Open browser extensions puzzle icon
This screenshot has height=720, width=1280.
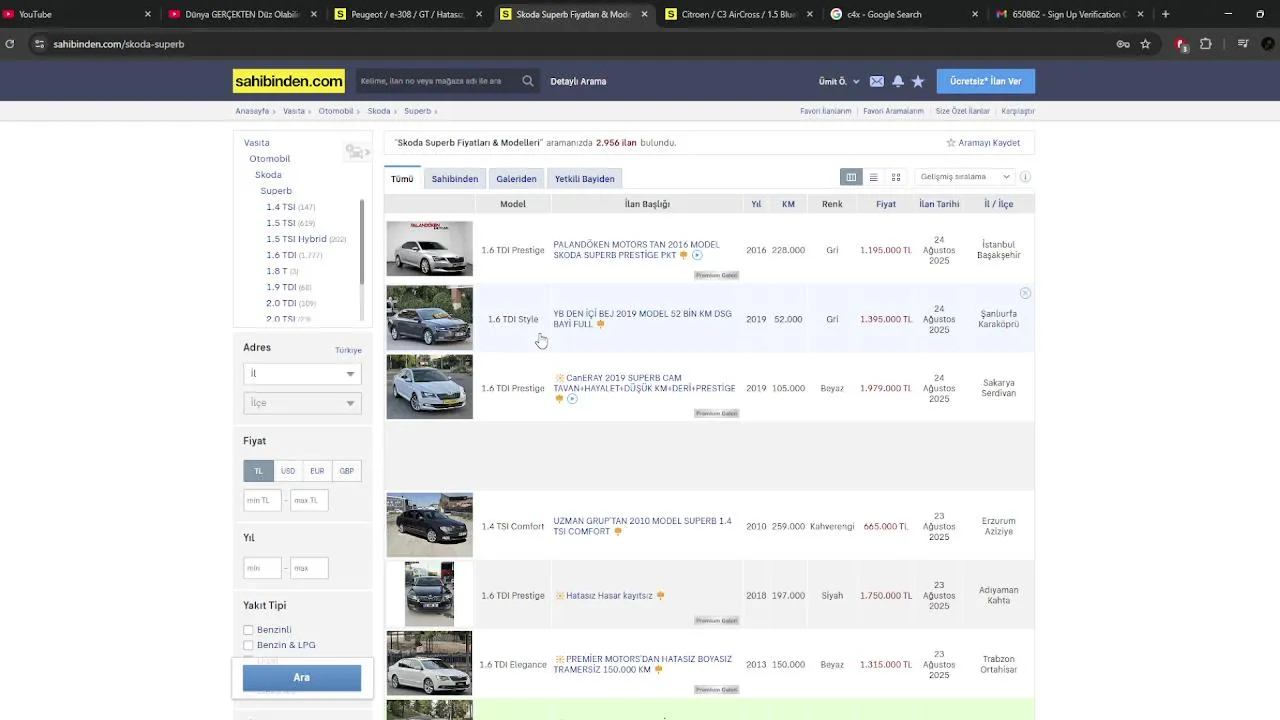click(x=1206, y=44)
